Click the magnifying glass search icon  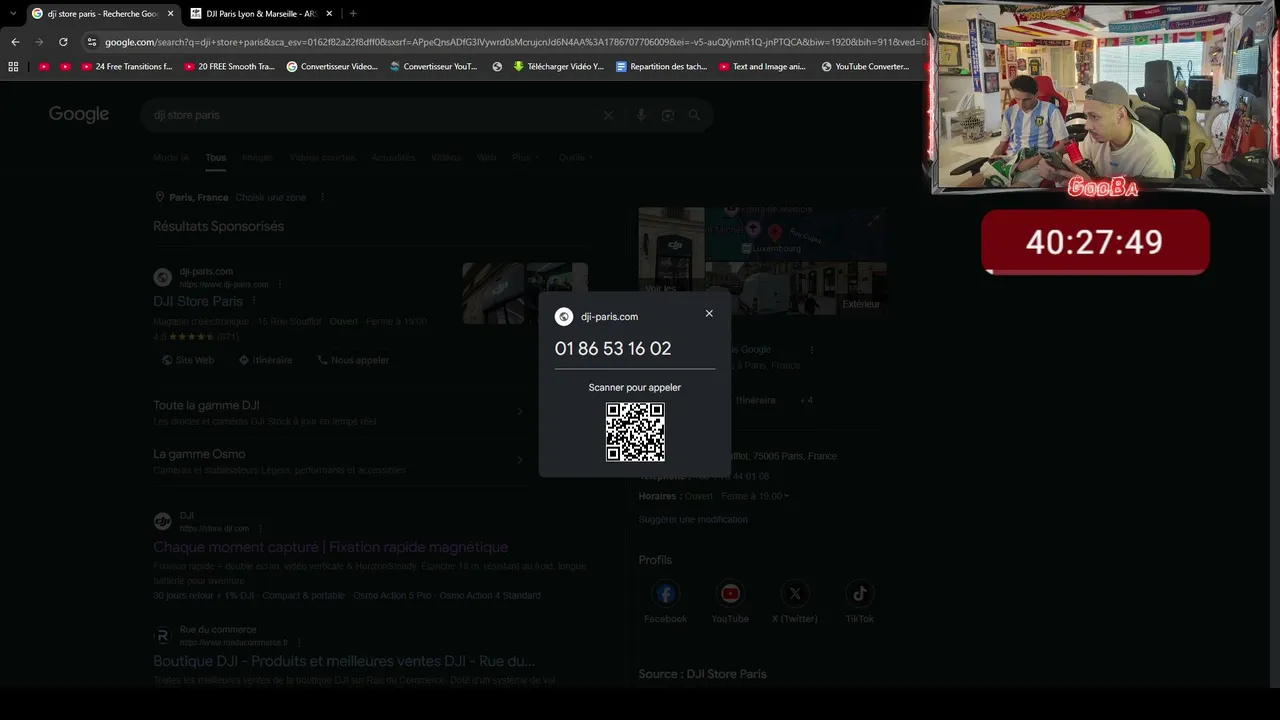pyautogui.click(x=695, y=115)
